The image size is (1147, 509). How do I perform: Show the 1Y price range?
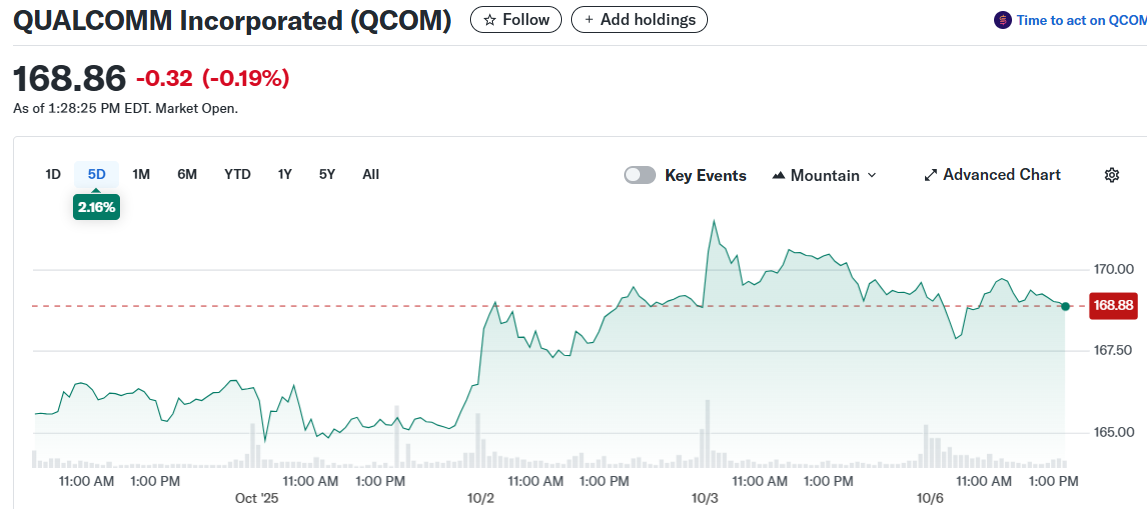[285, 174]
